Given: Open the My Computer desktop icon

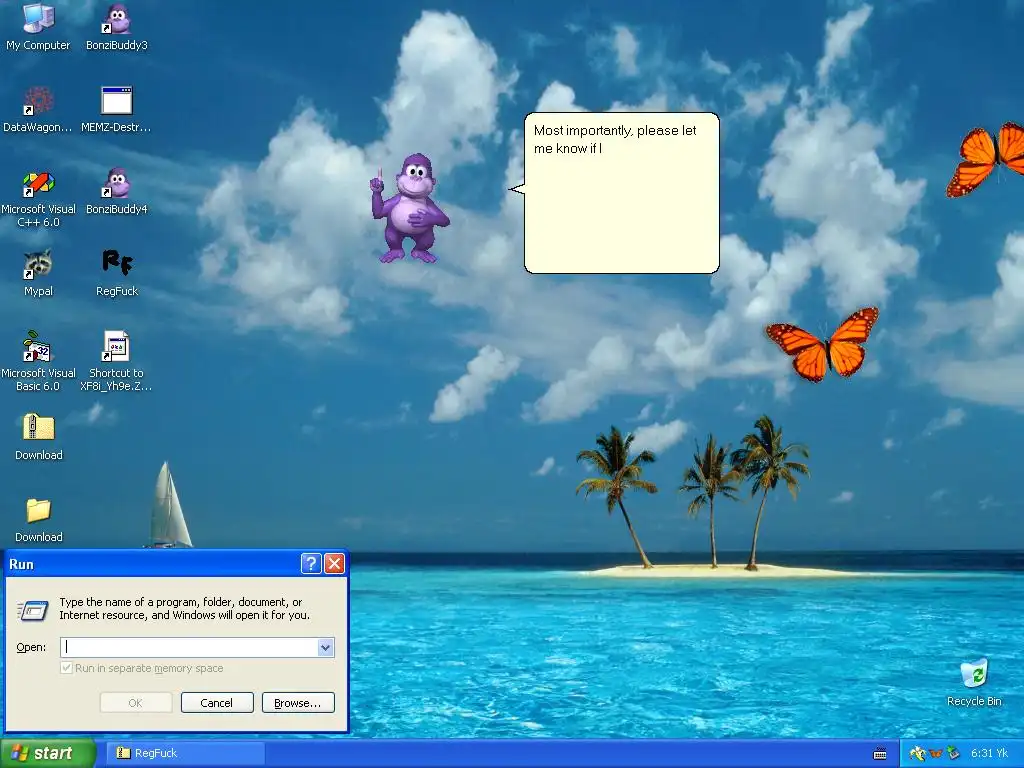Looking at the screenshot, I should coord(38,26).
